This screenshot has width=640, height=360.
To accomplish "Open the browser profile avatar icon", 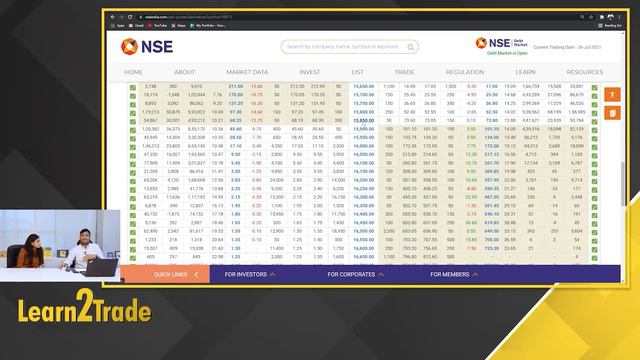I will tap(611, 17).
